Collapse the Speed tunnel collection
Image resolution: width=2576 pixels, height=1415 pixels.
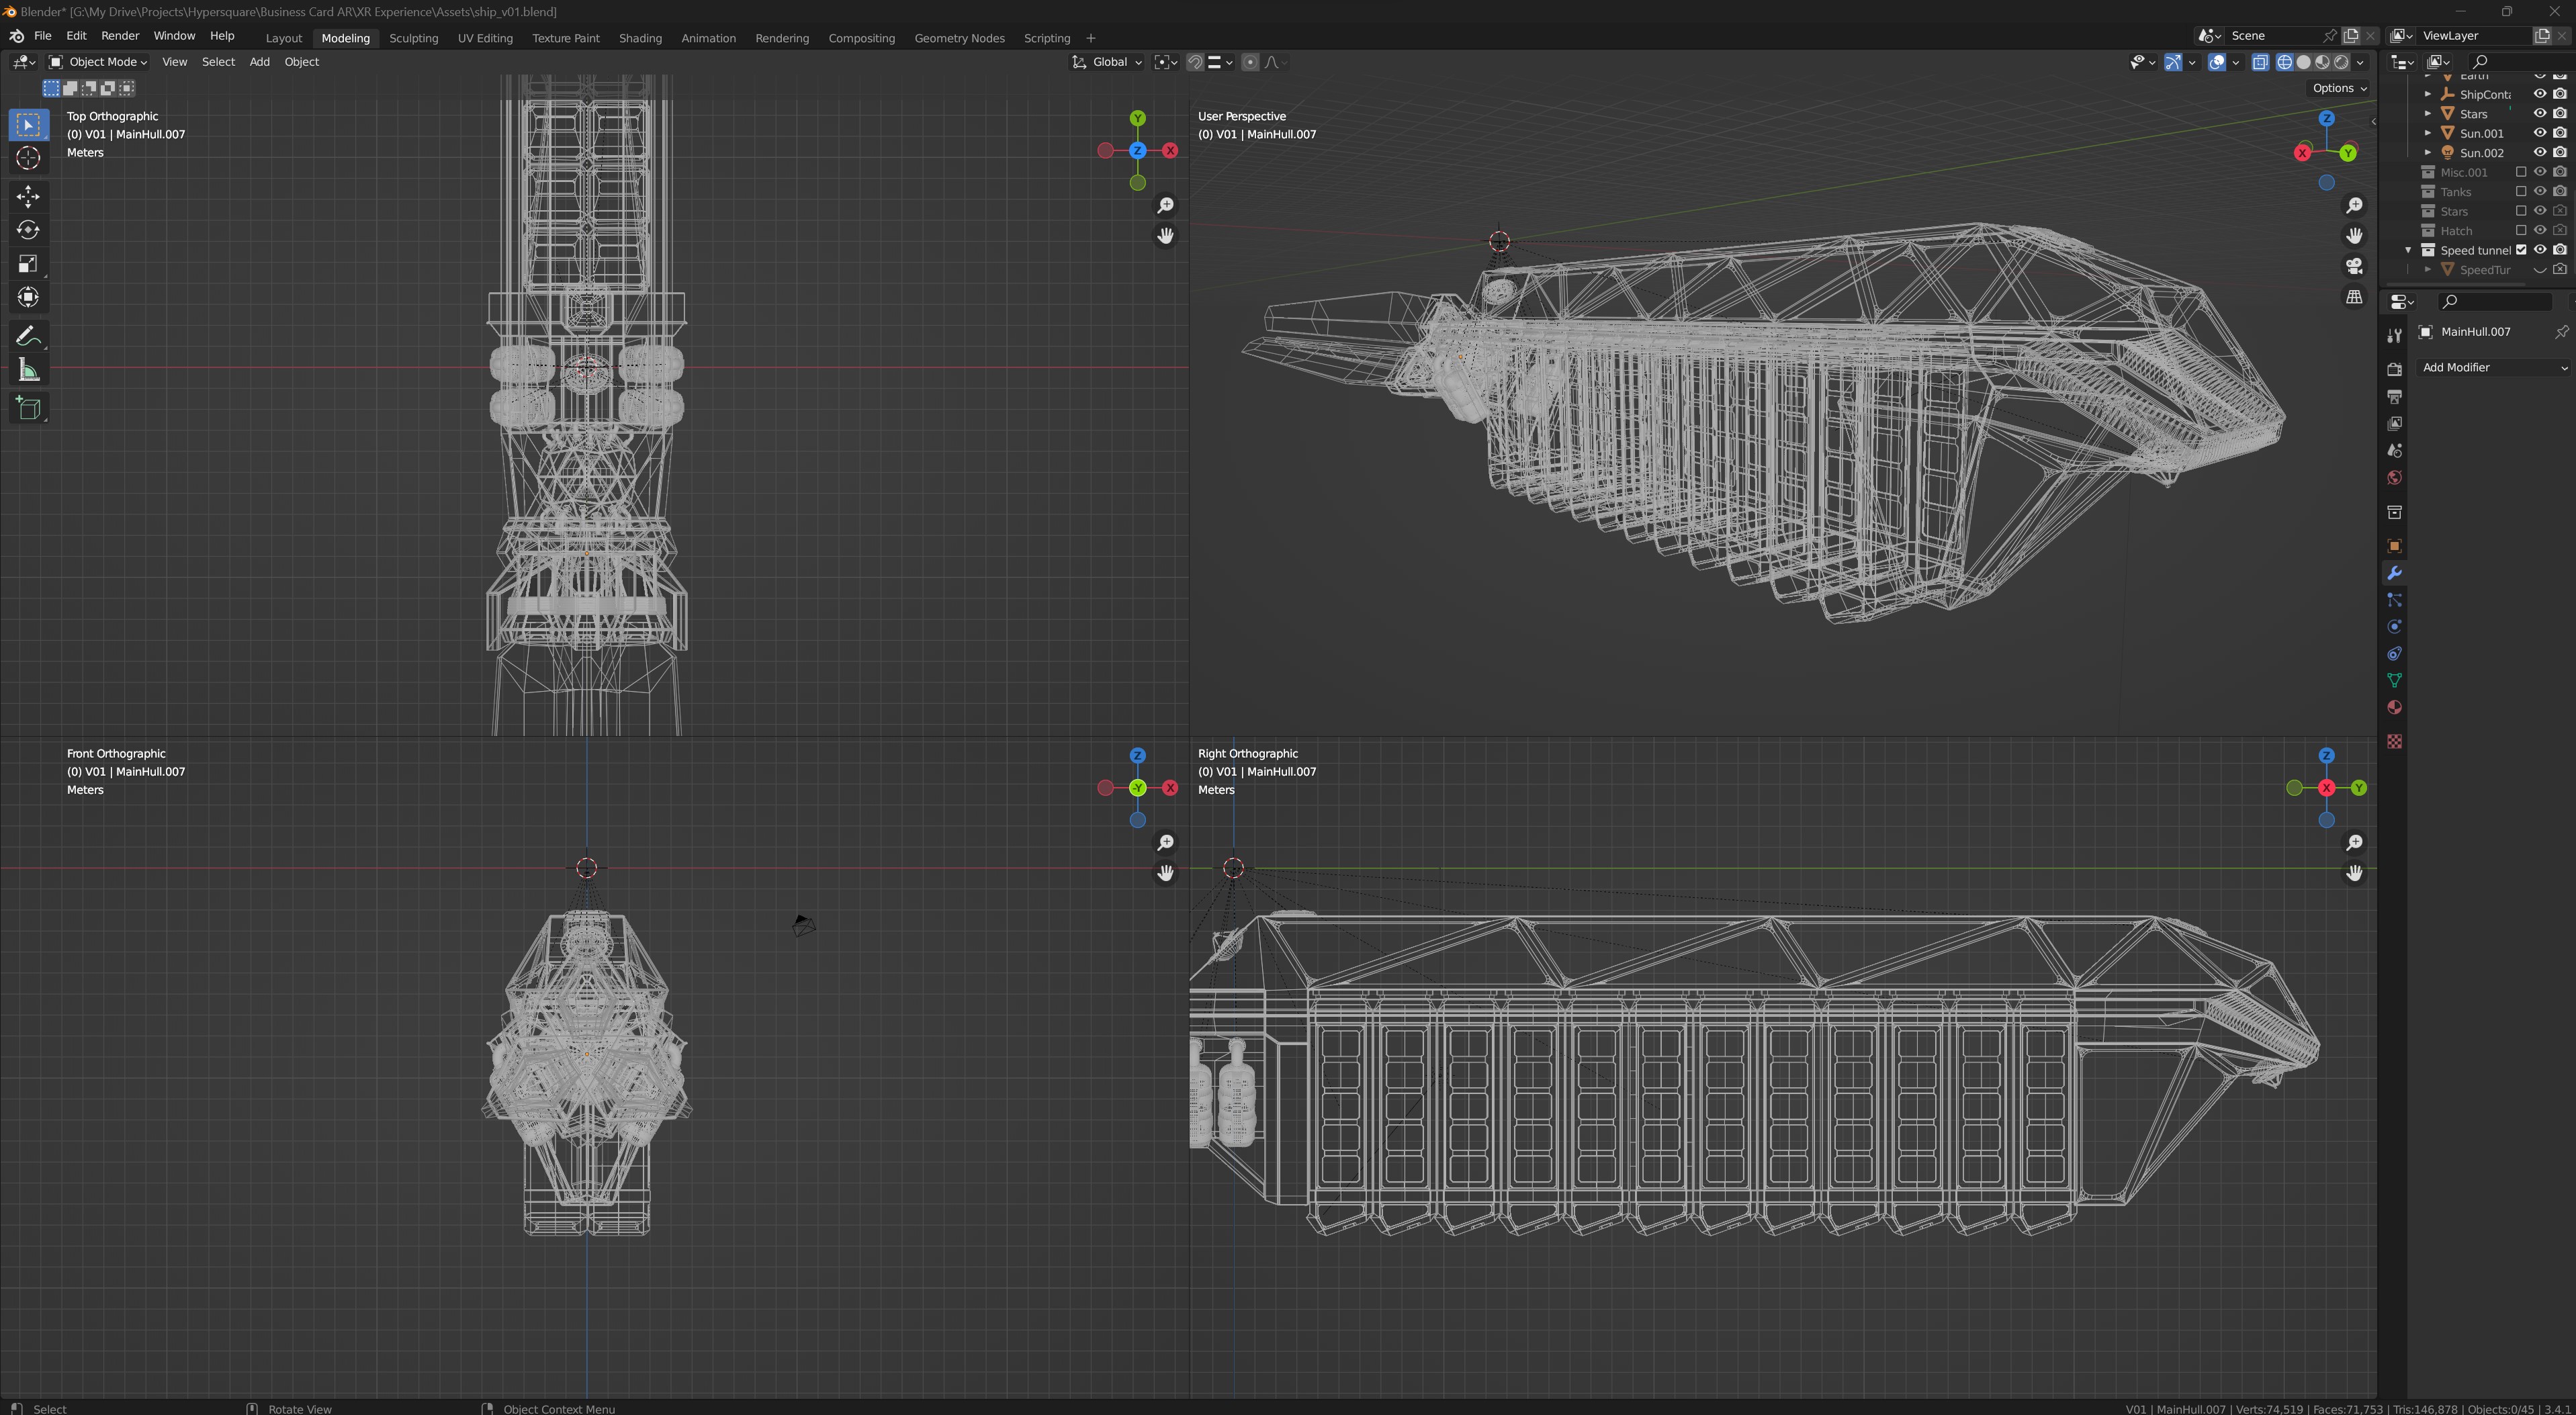pyautogui.click(x=2408, y=250)
